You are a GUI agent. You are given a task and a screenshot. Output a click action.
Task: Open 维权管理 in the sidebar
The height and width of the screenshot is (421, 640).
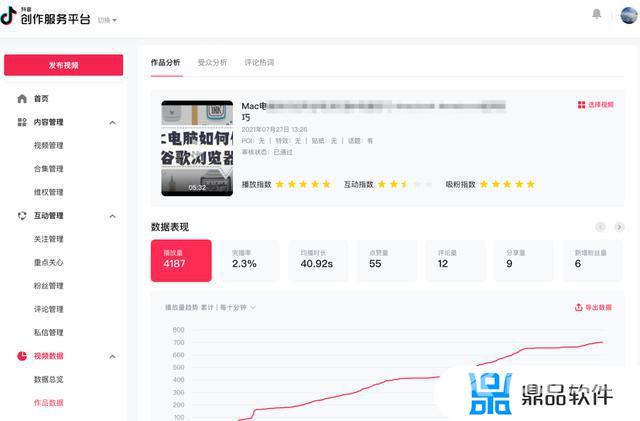tap(49, 192)
